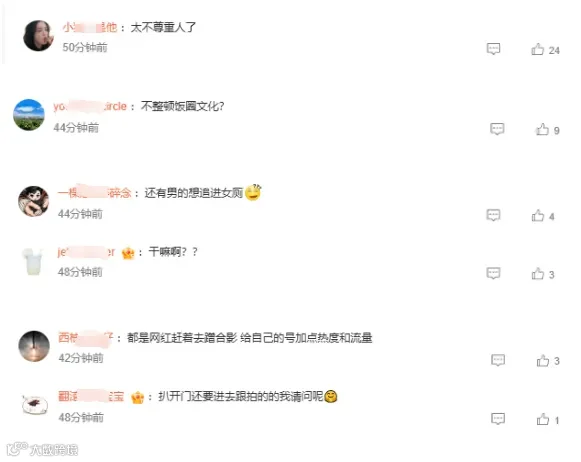Screen dimensions: 581x462
Task: Click the crown badge next to 干嘛啊 commenter
Action: point(128,253)
